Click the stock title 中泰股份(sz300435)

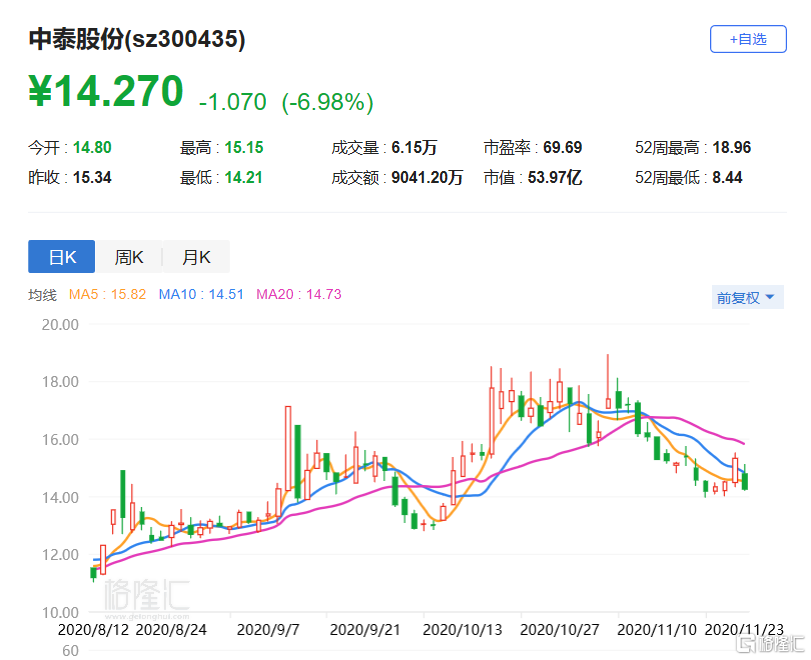point(137,39)
